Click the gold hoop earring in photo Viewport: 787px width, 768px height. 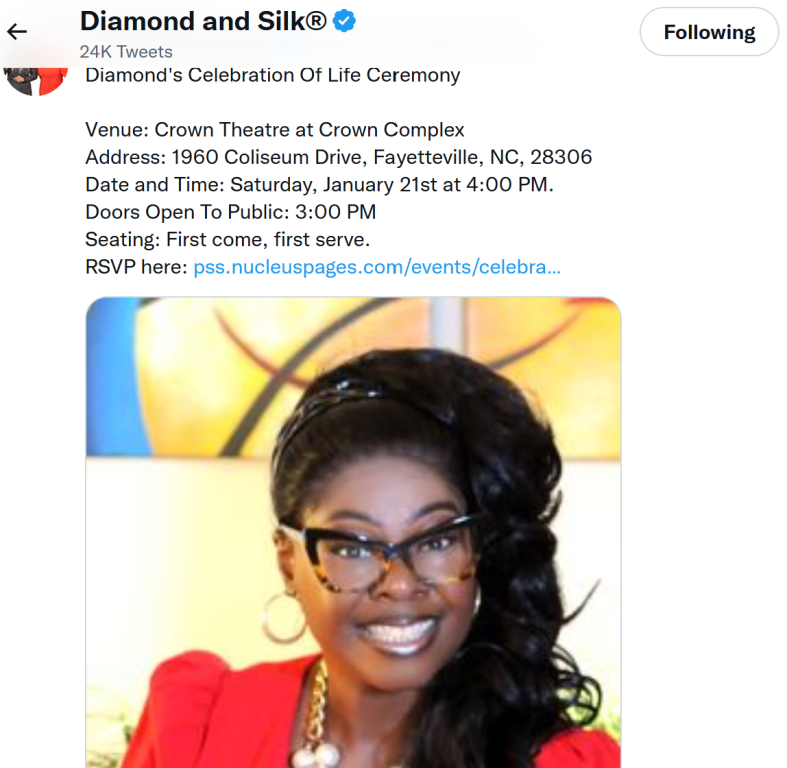tap(283, 617)
